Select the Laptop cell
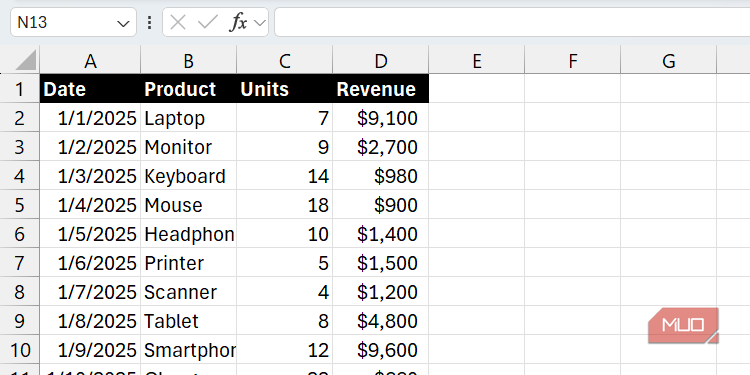 (x=188, y=118)
